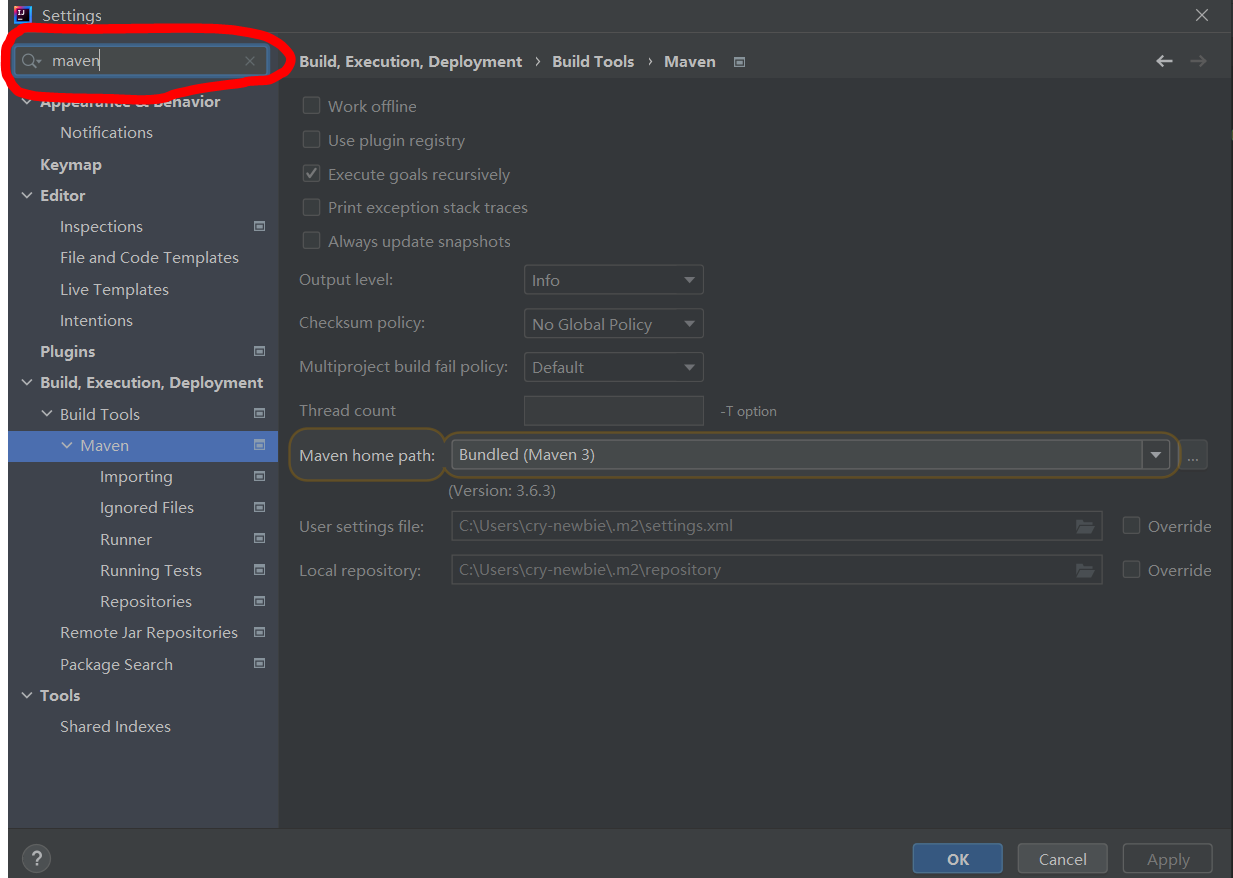Clear the maven search text

coord(250,61)
